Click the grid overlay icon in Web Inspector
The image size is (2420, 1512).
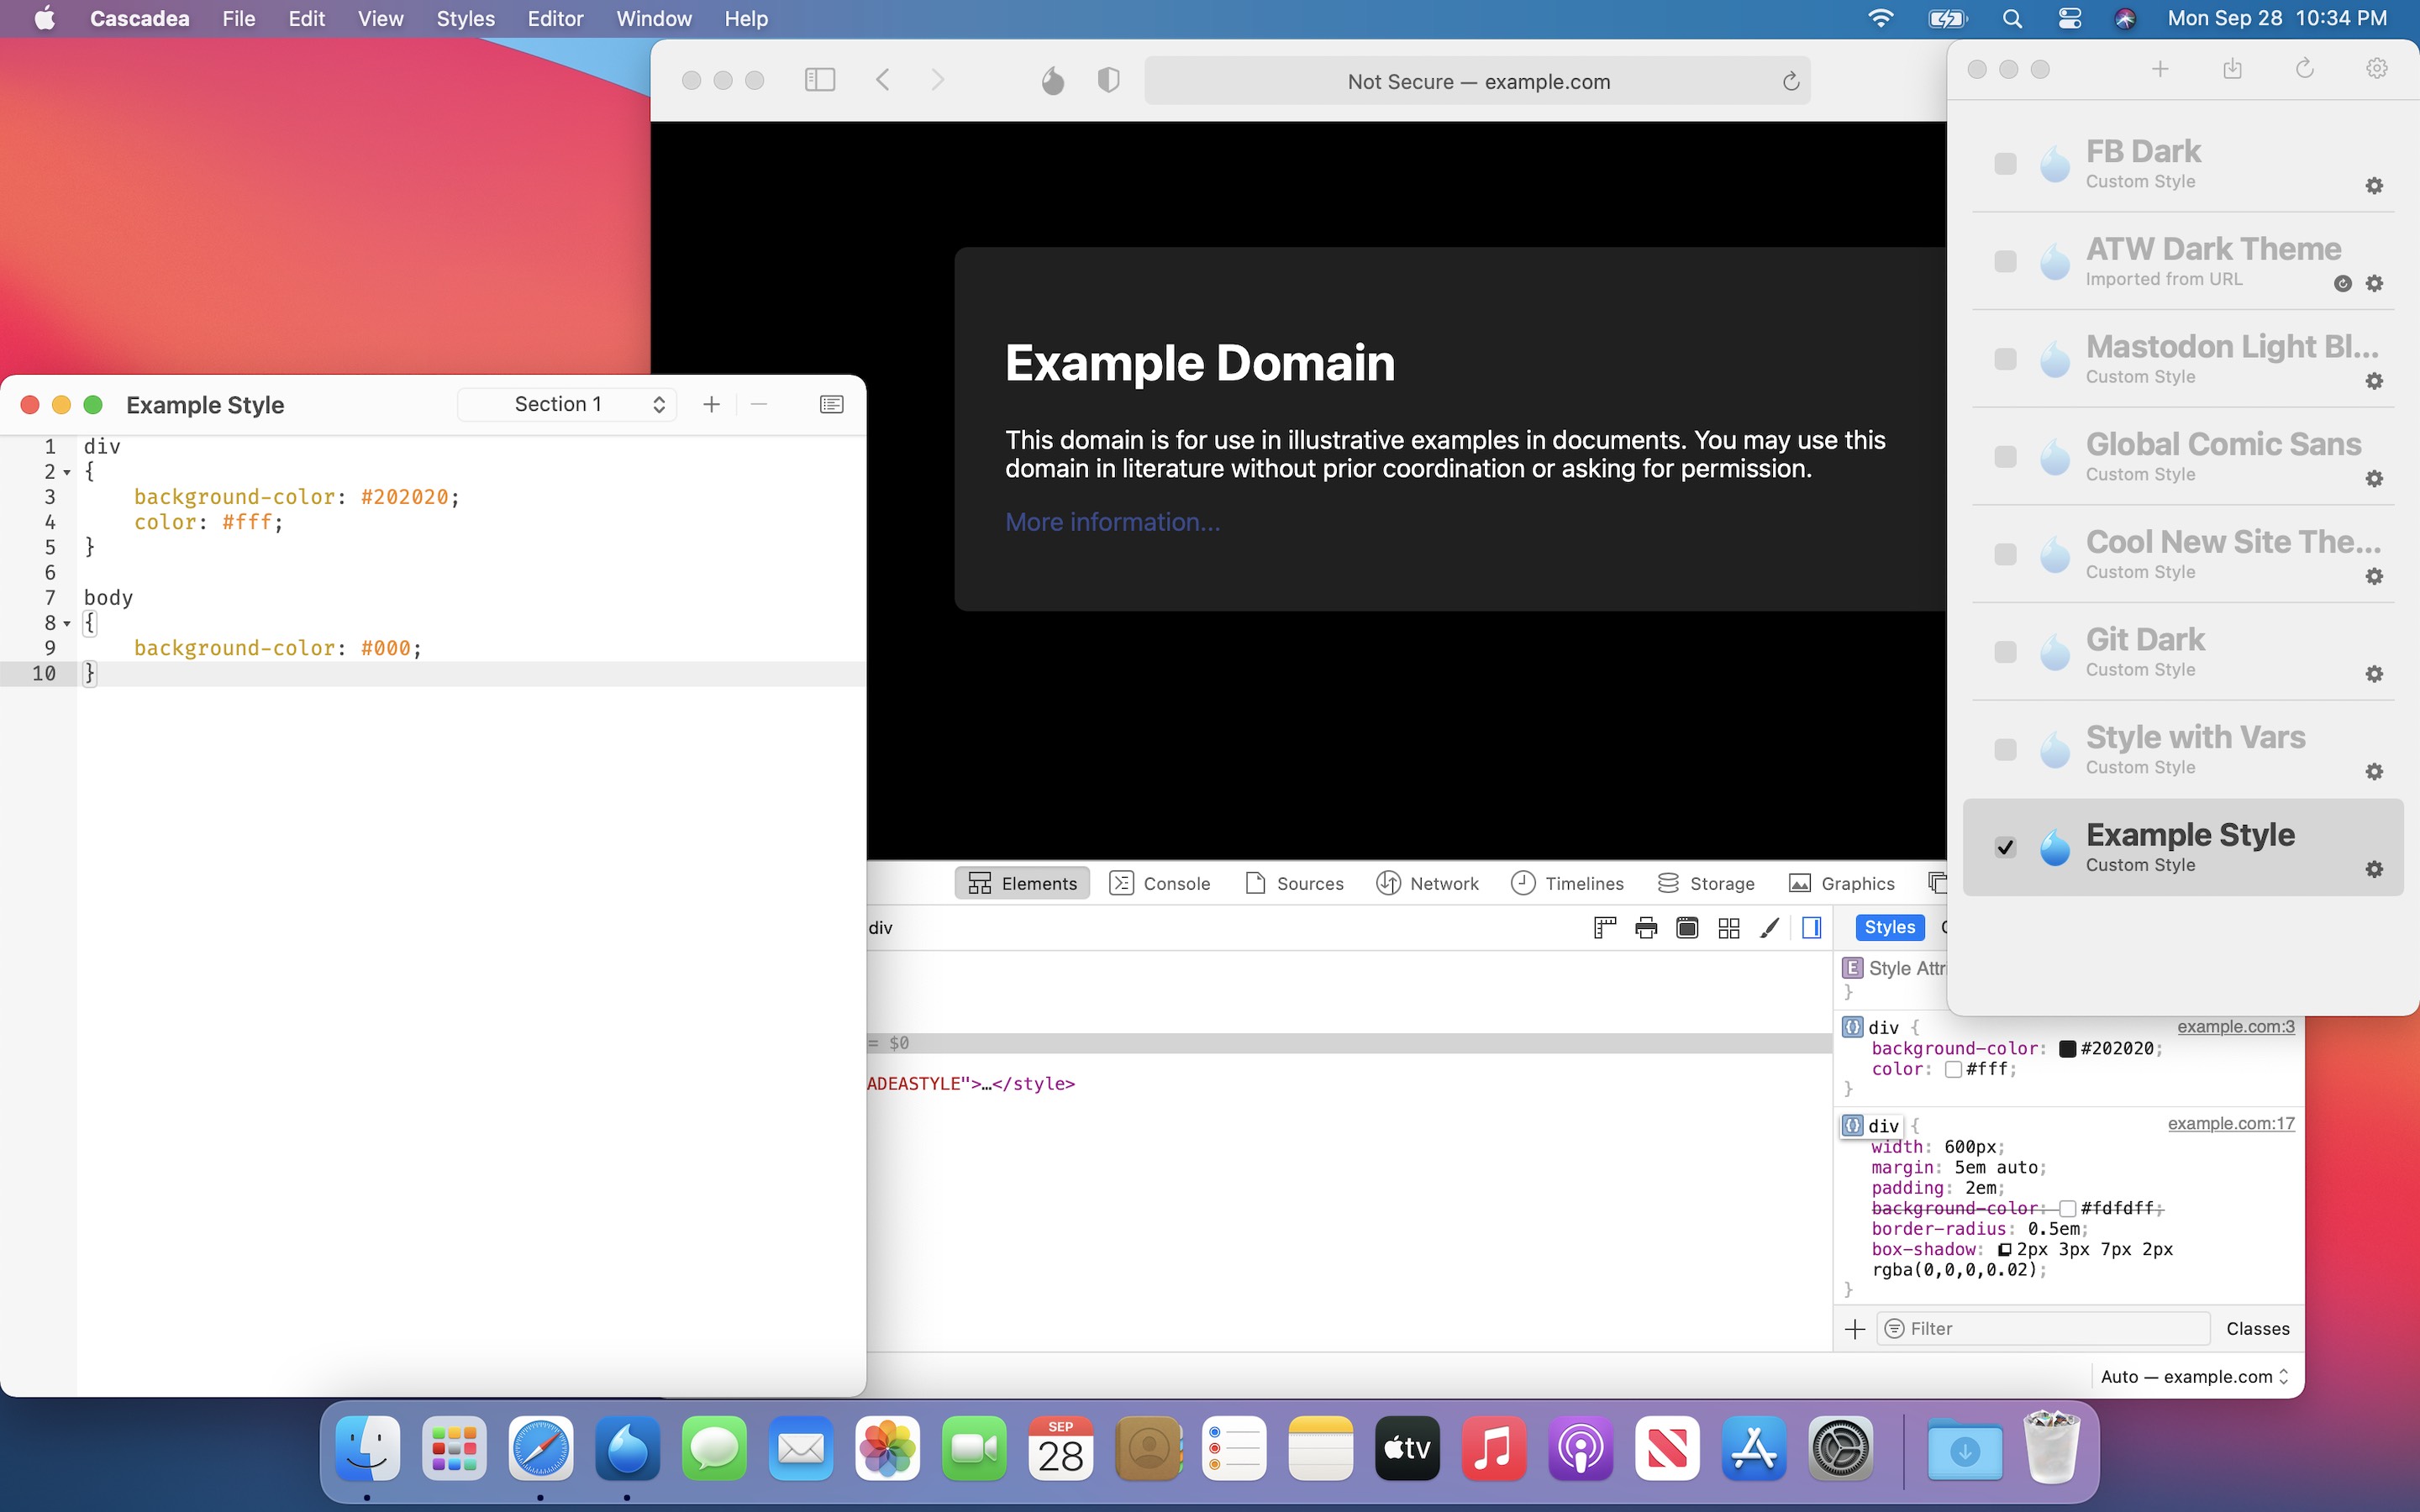1728,928
